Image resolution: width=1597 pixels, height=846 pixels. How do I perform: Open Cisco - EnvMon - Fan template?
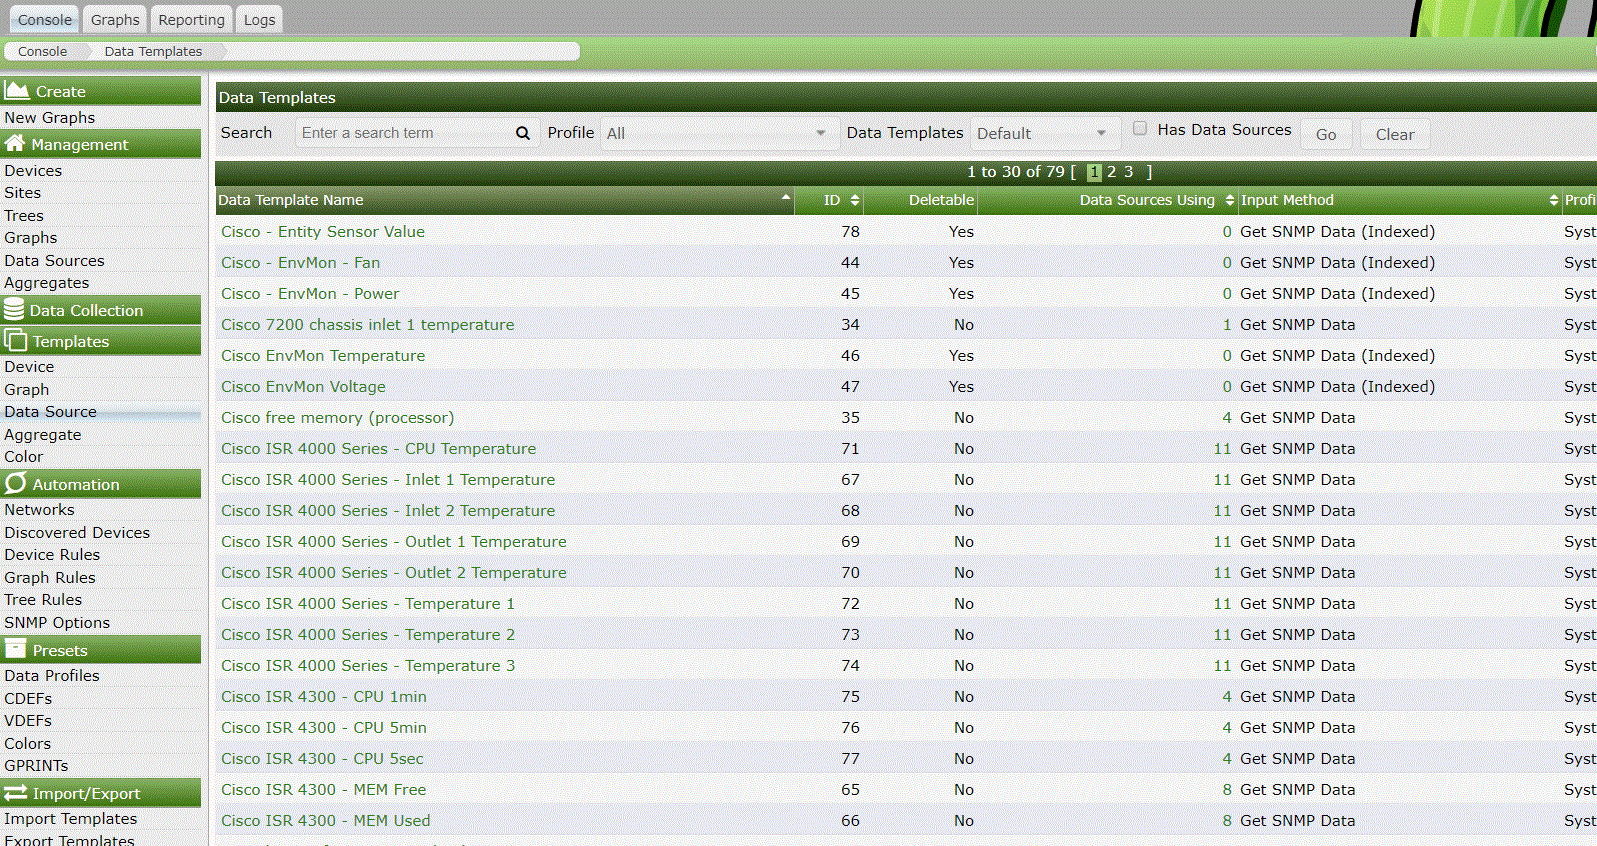point(300,262)
